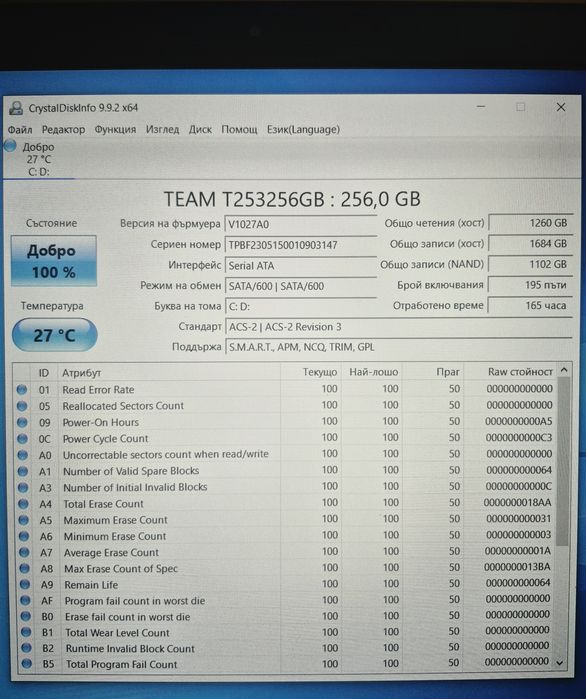The width and height of the screenshot is (586, 699).
Task: Click total host writes value 1684 GB
Action: pos(530,243)
